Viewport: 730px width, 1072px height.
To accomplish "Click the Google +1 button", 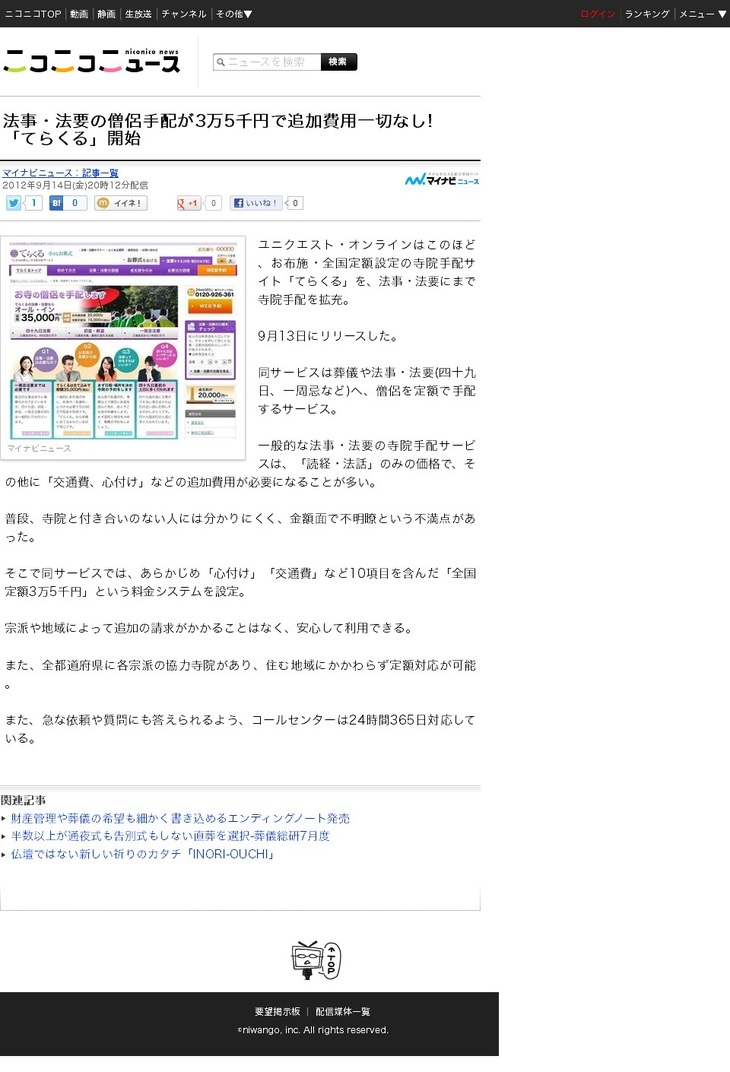I will [187, 203].
